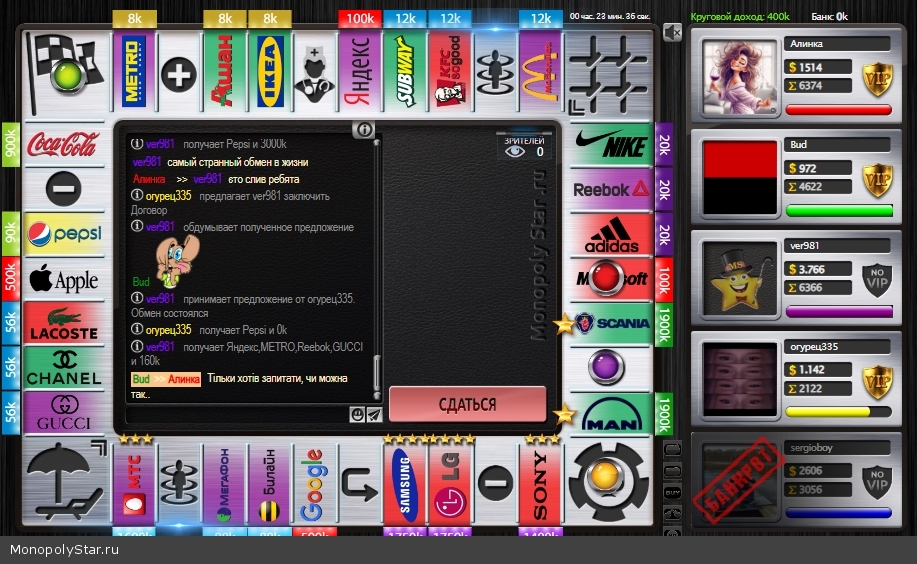This screenshot has height=564, width=917.
Task: Open the chat info icon
Action: 363,129
